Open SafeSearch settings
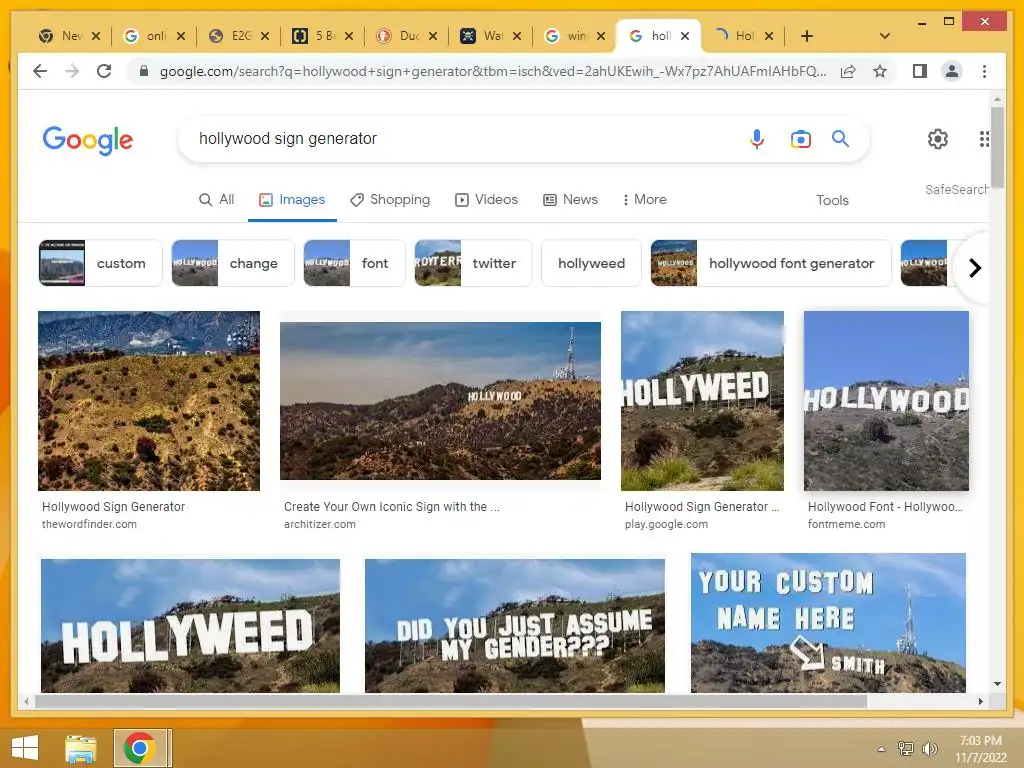This screenshot has height=768, width=1024. click(956, 189)
